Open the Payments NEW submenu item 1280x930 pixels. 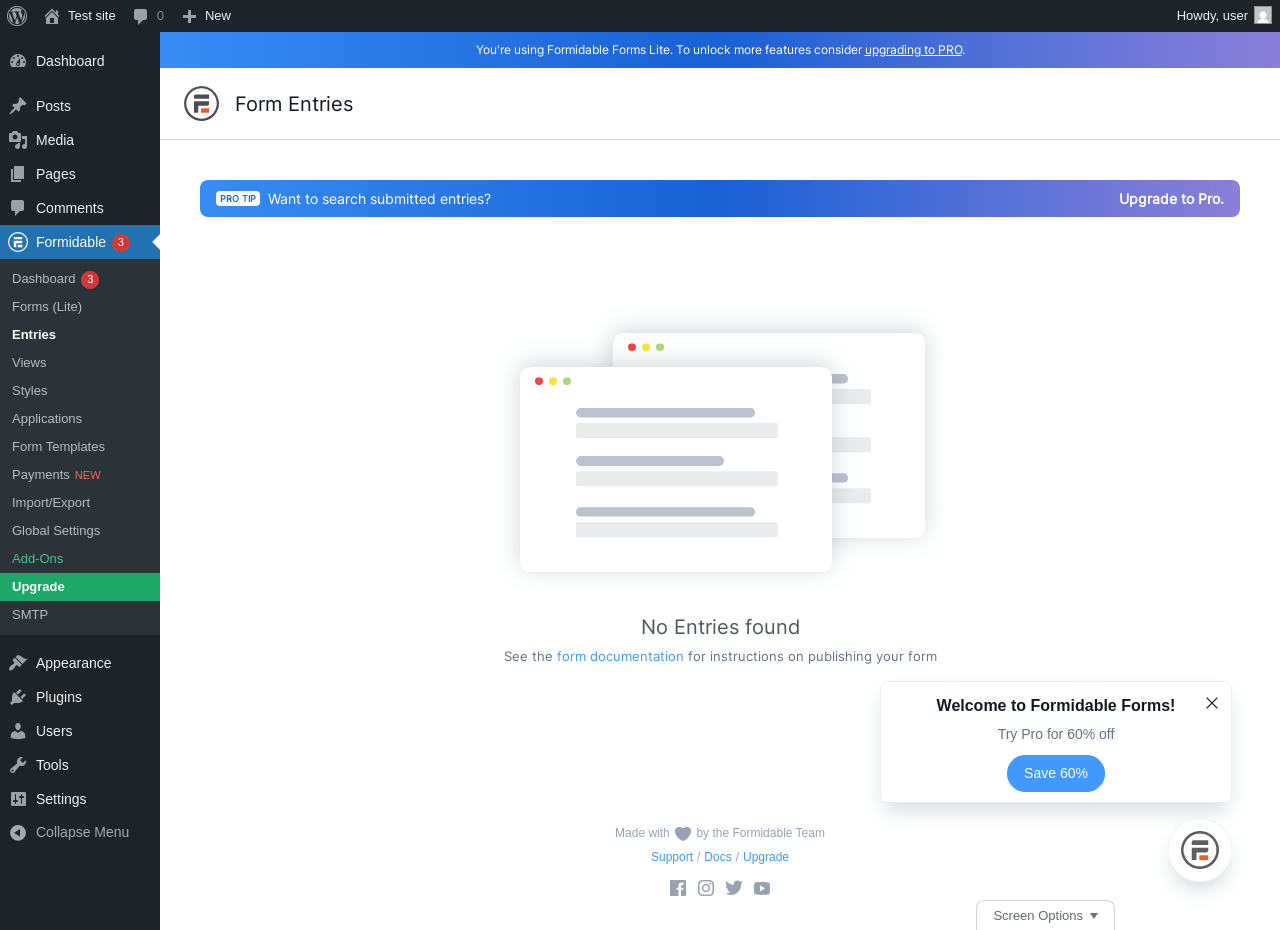coord(80,475)
